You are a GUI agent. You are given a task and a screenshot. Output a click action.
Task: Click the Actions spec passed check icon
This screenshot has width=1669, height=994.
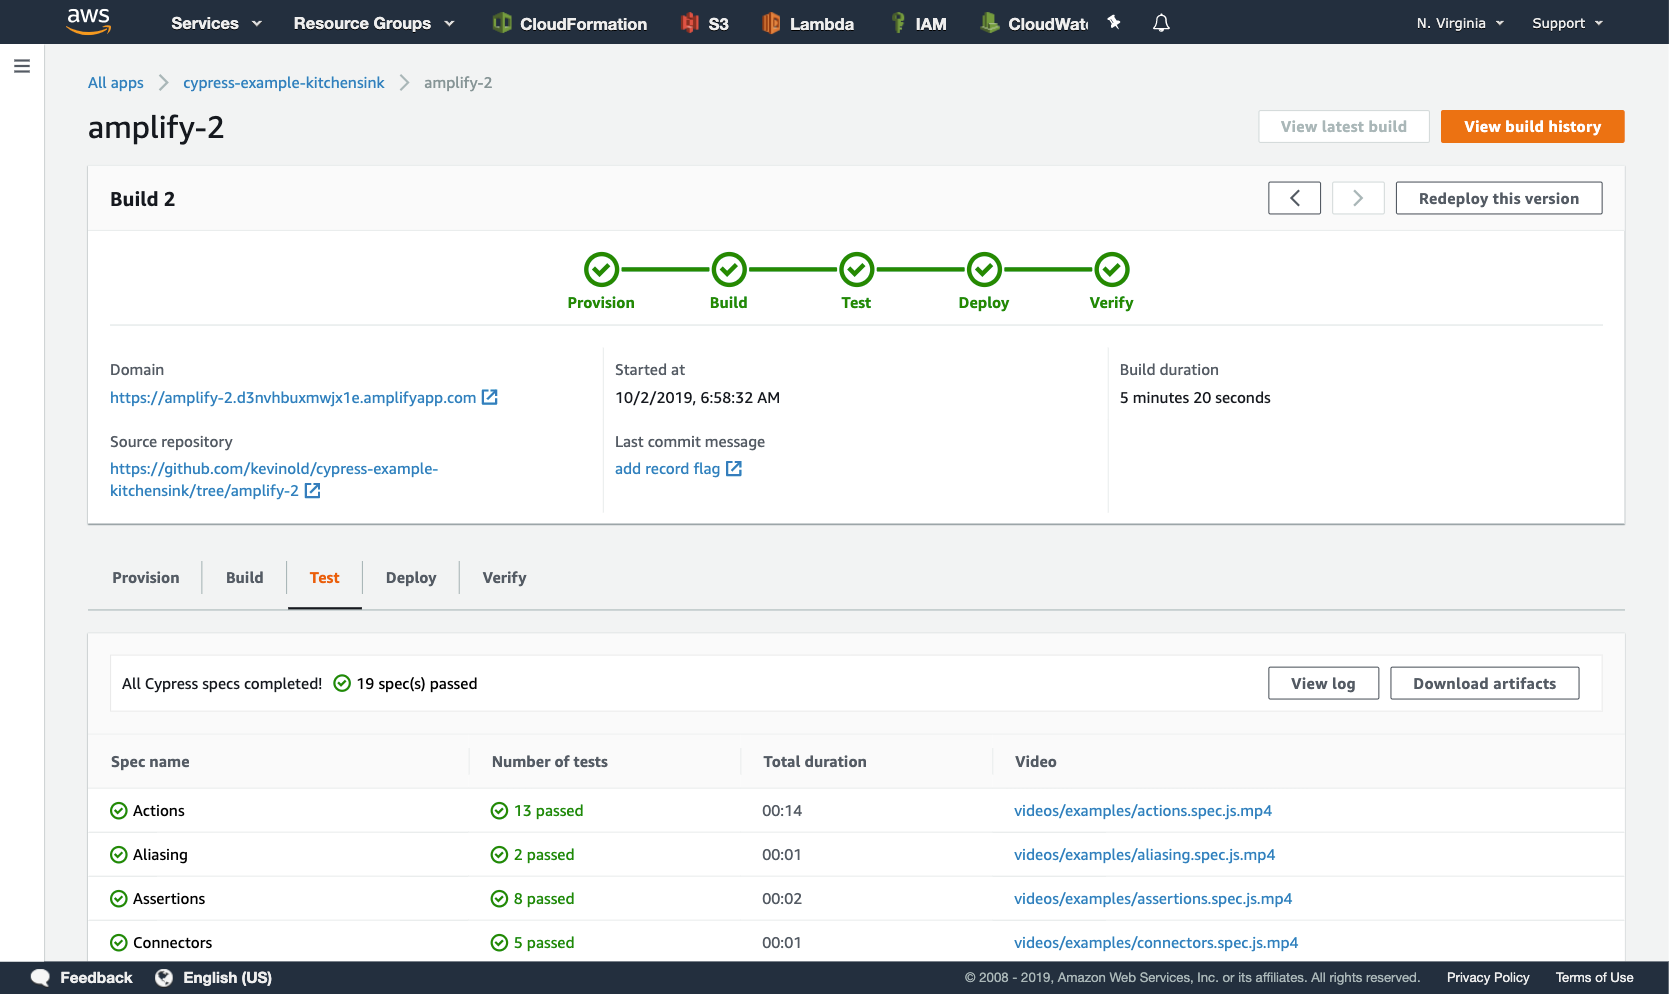119,811
